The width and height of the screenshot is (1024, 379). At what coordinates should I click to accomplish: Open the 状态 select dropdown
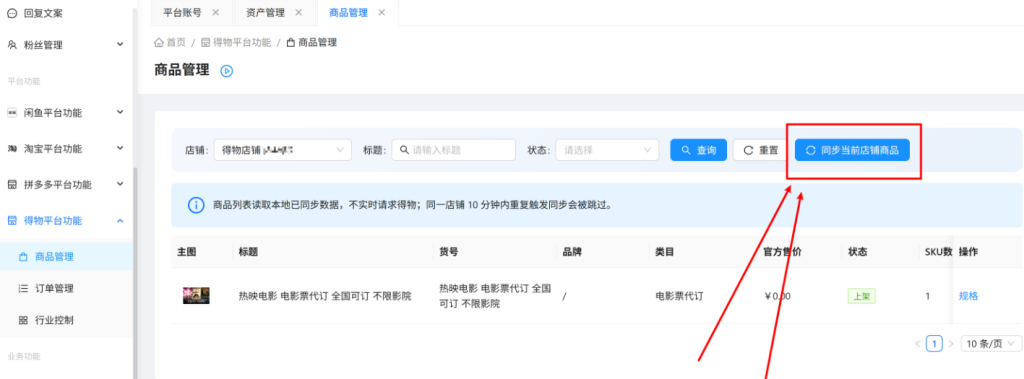607,150
